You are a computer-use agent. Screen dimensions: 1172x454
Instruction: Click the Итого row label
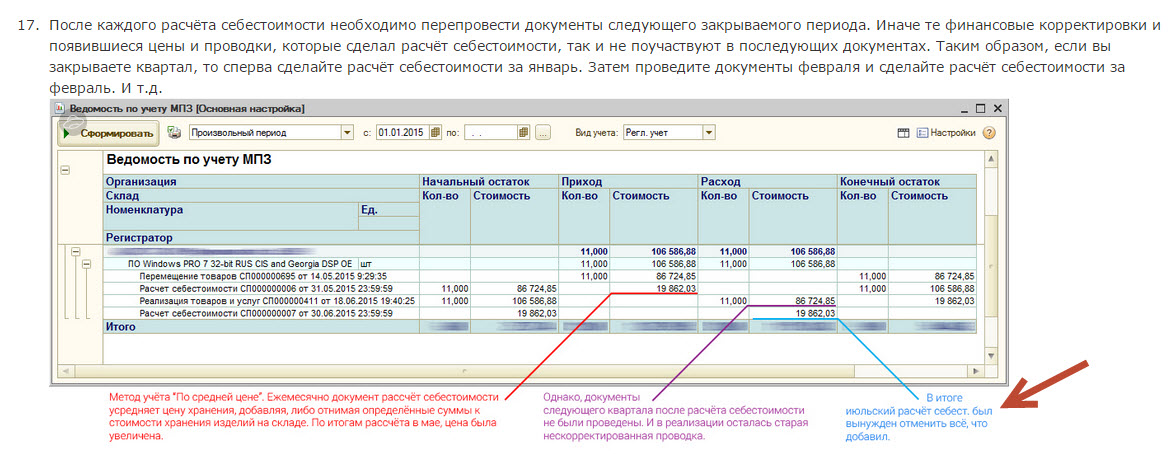pyautogui.click(x=121, y=326)
